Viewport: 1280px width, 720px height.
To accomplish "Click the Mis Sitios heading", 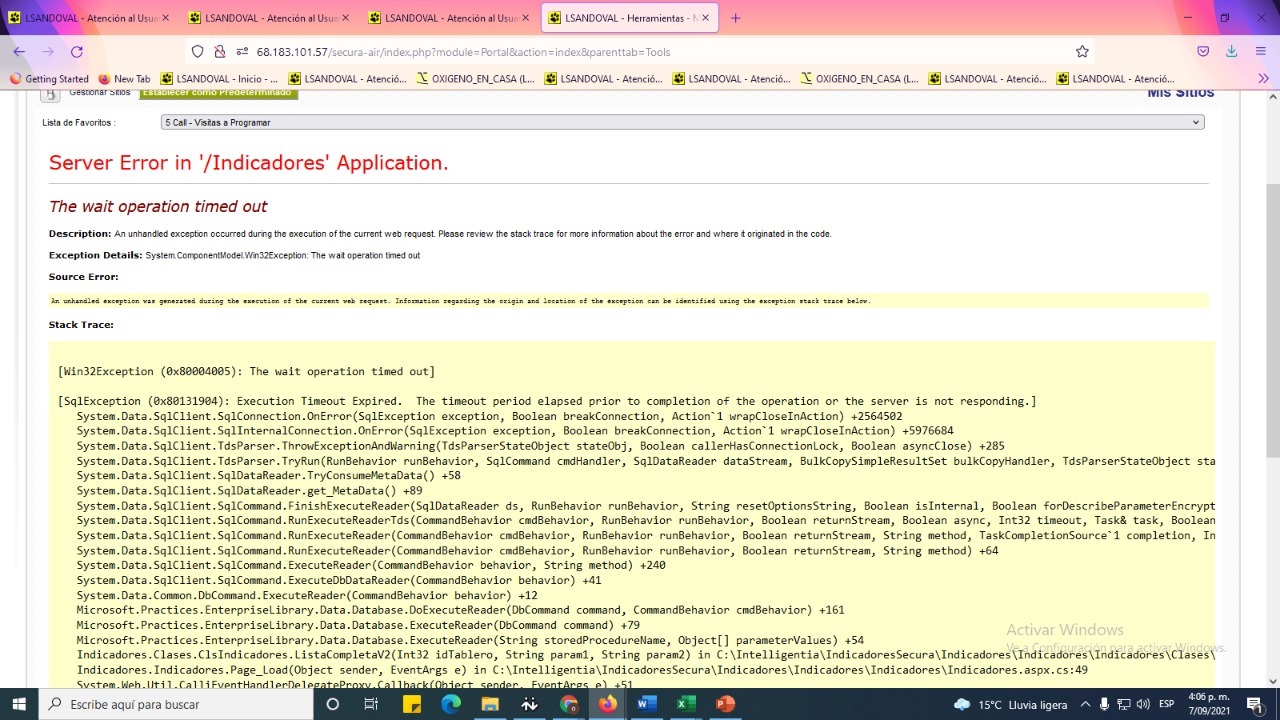I will click(1180, 93).
